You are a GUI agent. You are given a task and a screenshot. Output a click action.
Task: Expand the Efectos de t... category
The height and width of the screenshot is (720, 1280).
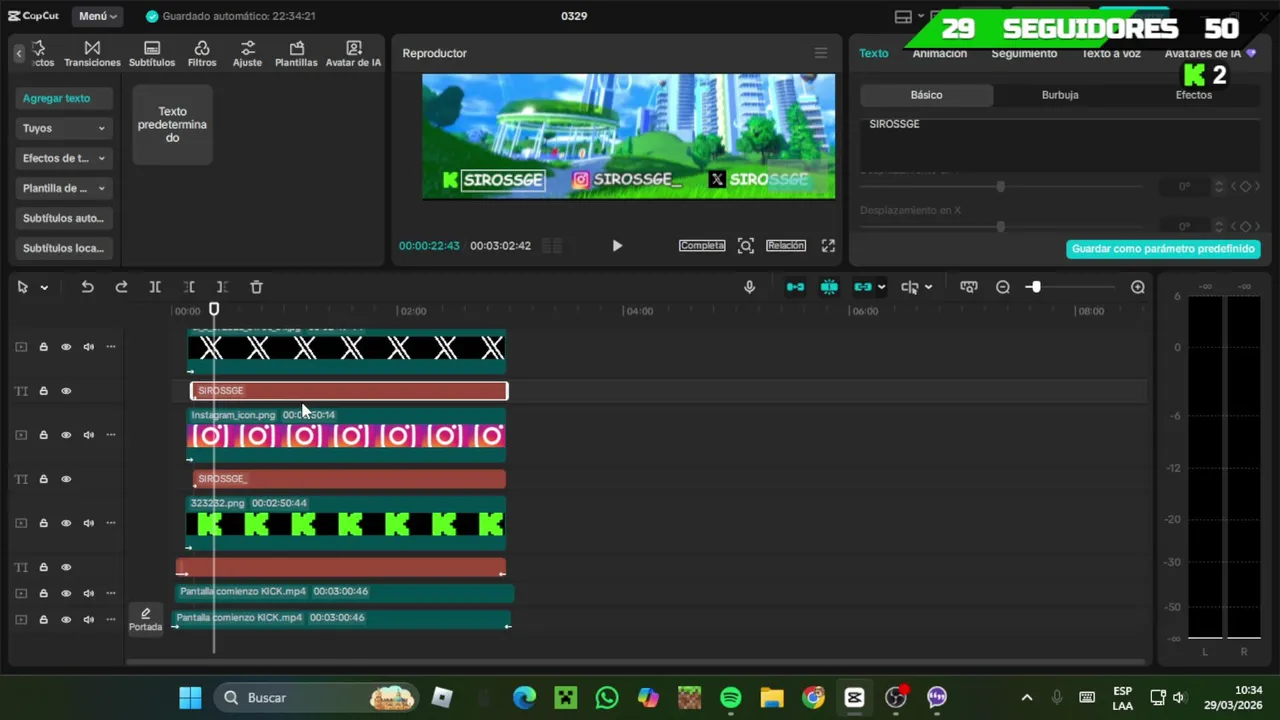(64, 158)
